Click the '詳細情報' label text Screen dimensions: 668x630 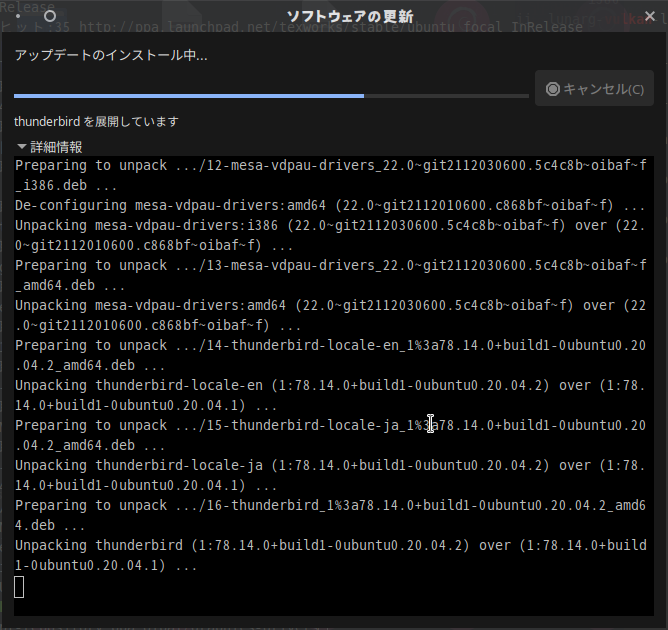[x=56, y=147]
